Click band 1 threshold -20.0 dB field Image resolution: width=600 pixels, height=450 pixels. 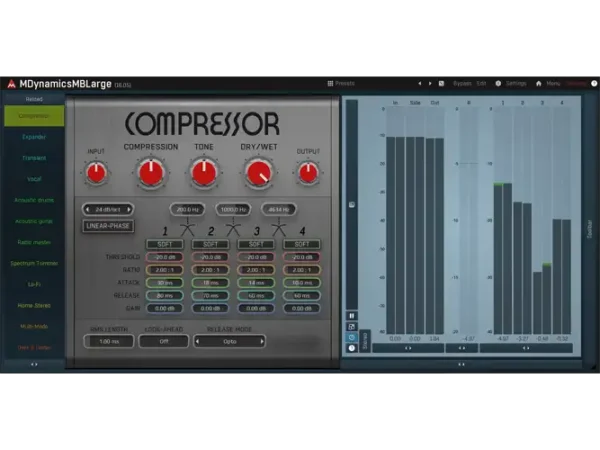tap(165, 257)
